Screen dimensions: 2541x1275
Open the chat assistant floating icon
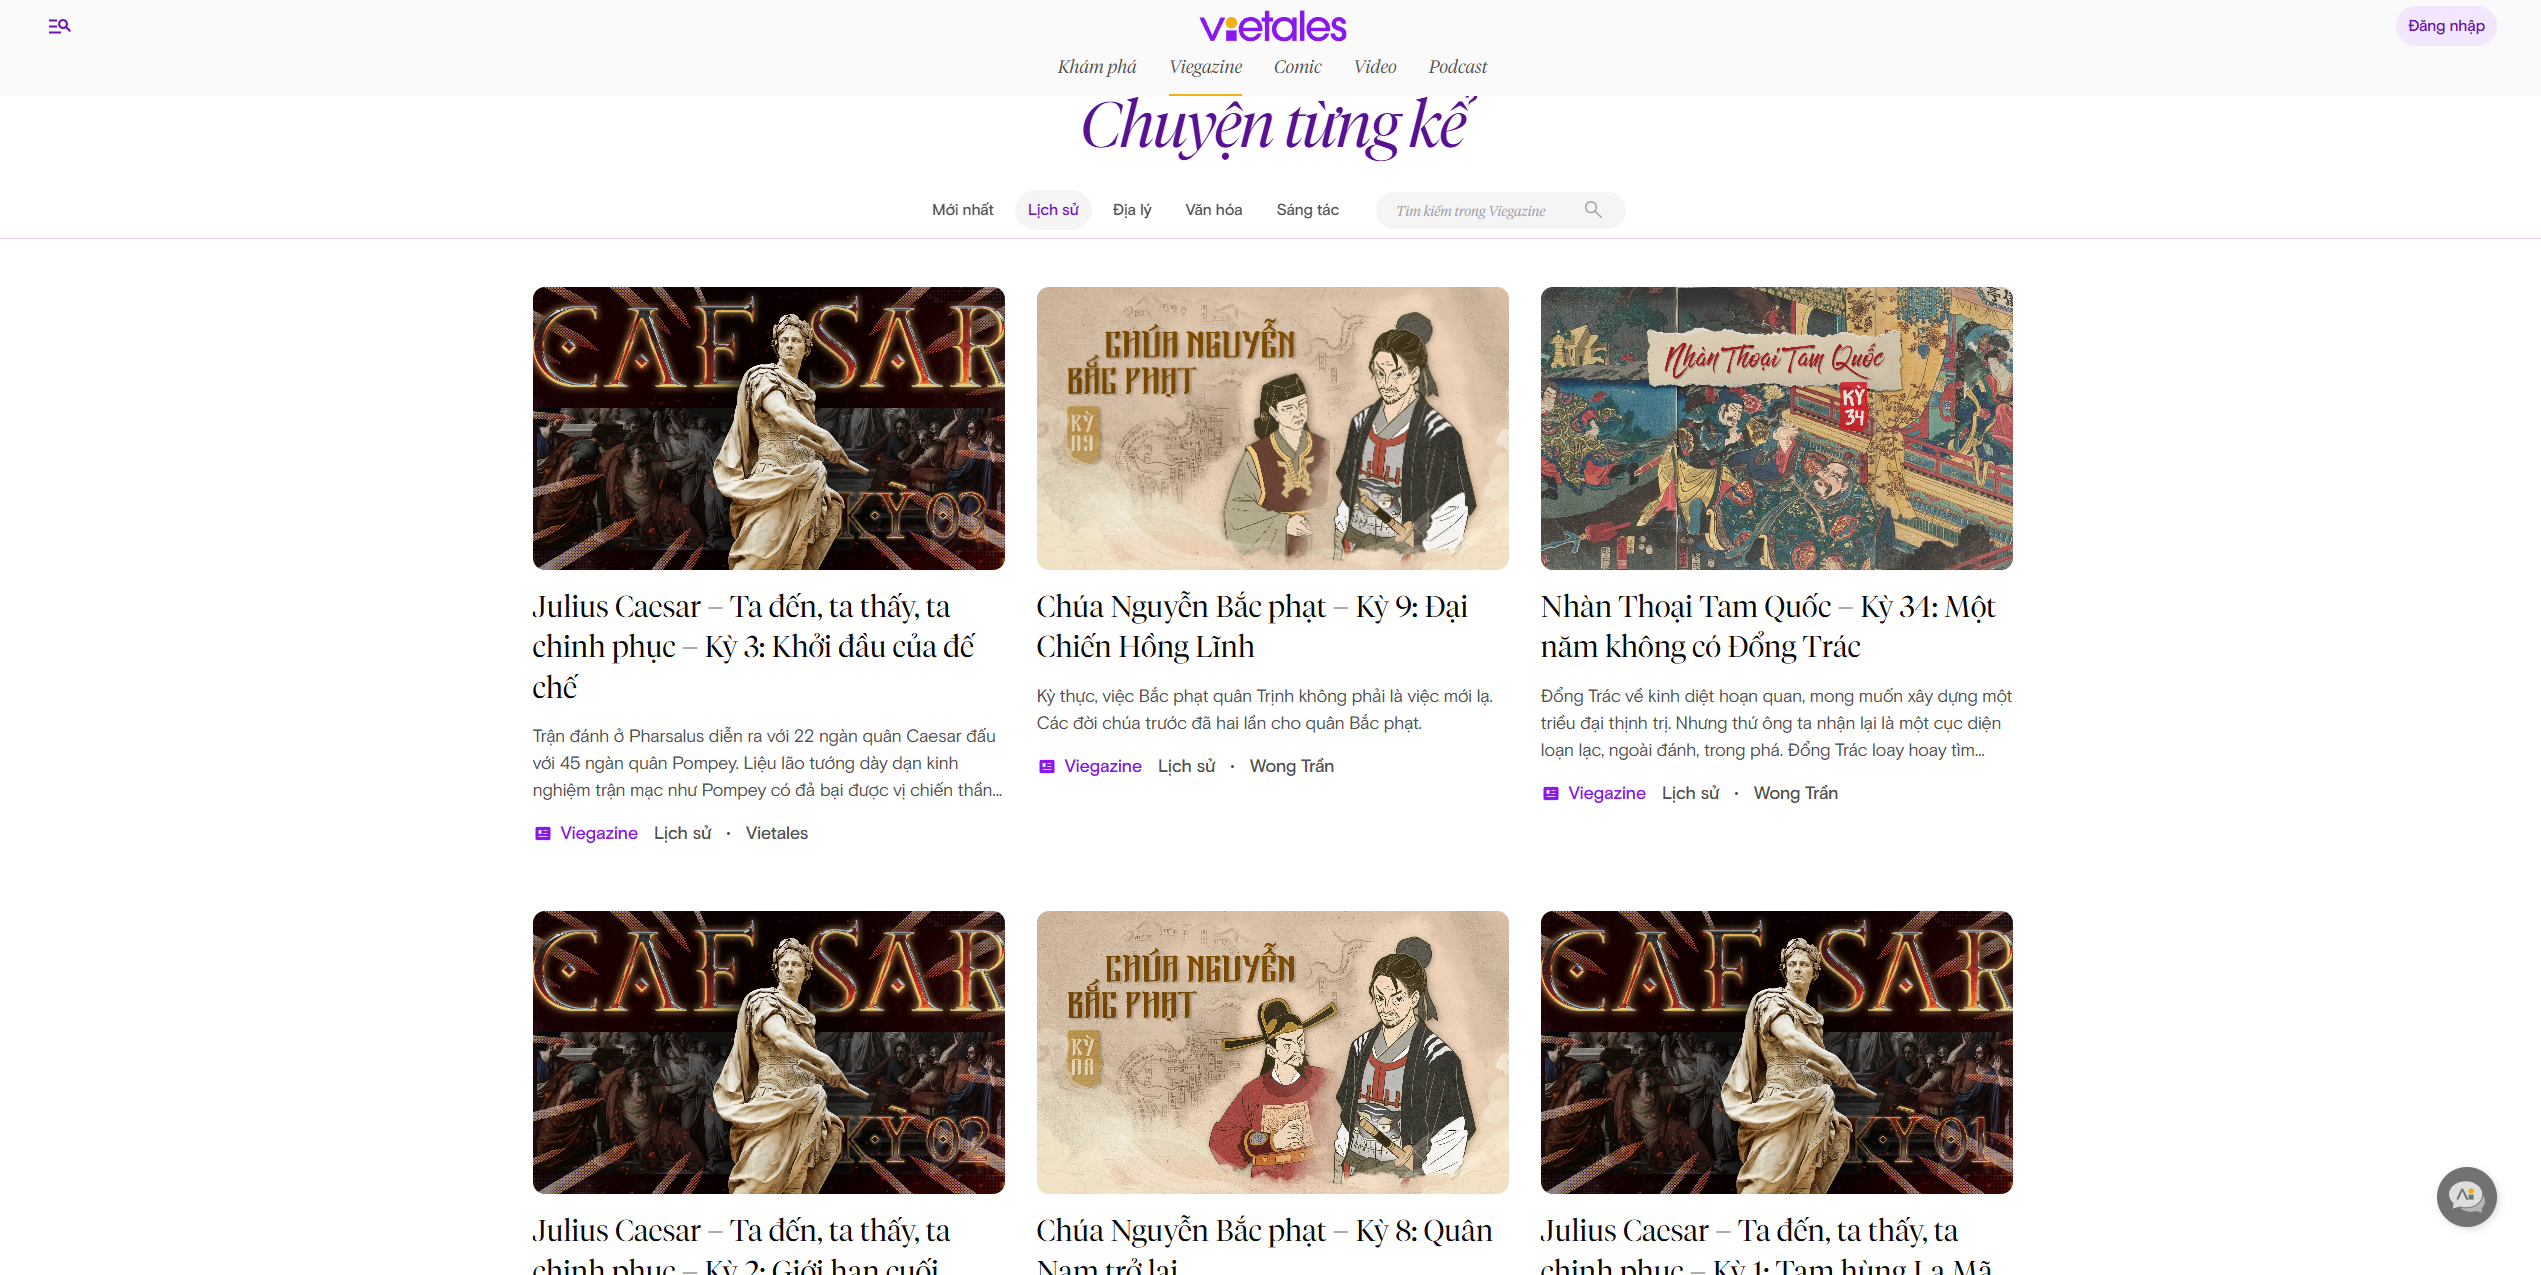(x=2466, y=1196)
